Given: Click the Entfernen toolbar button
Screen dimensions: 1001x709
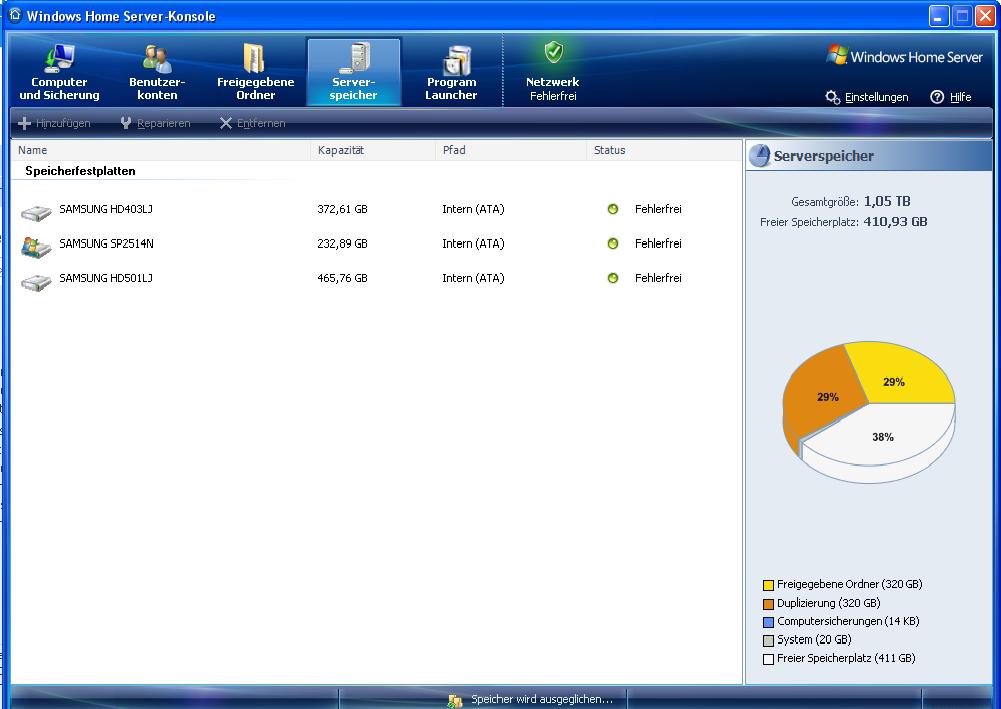Looking at the screenshot, I should pos(252,123).
